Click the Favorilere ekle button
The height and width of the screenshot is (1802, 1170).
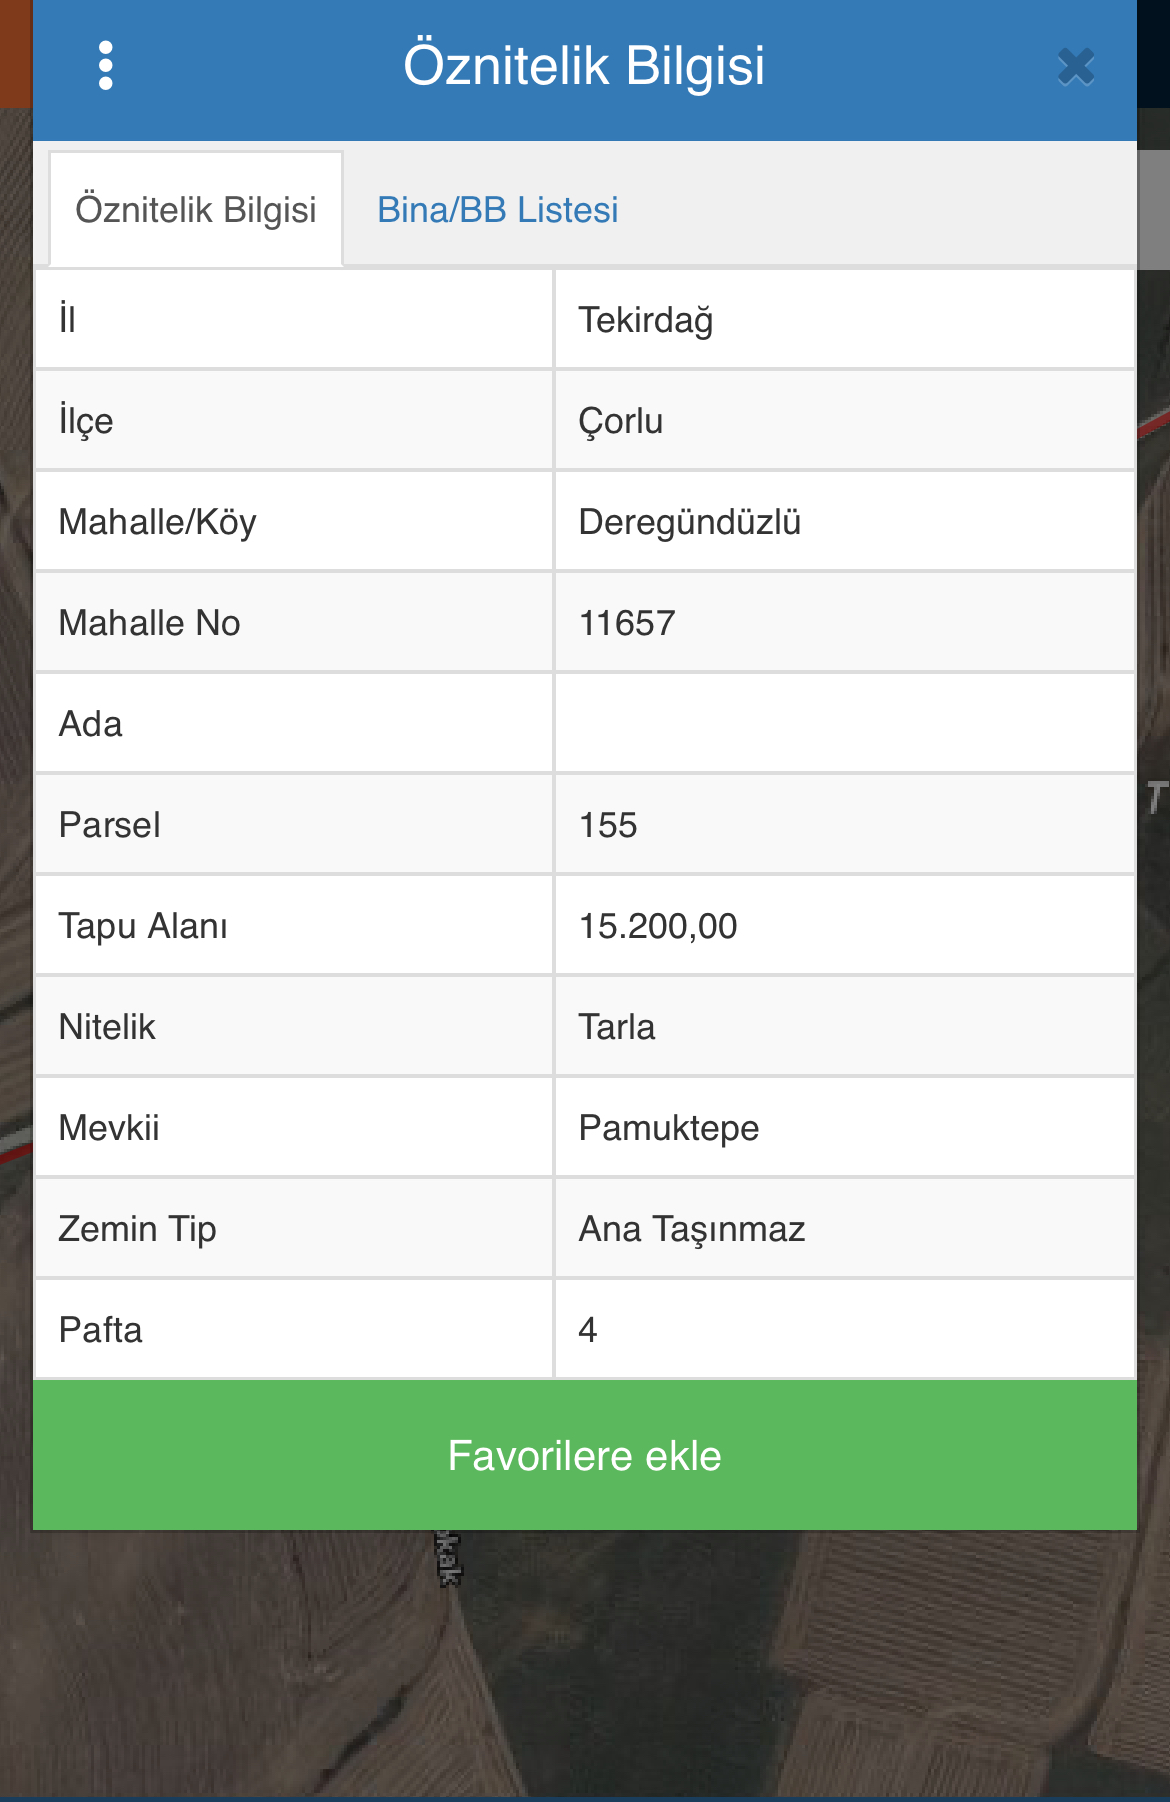(585, 1455)
